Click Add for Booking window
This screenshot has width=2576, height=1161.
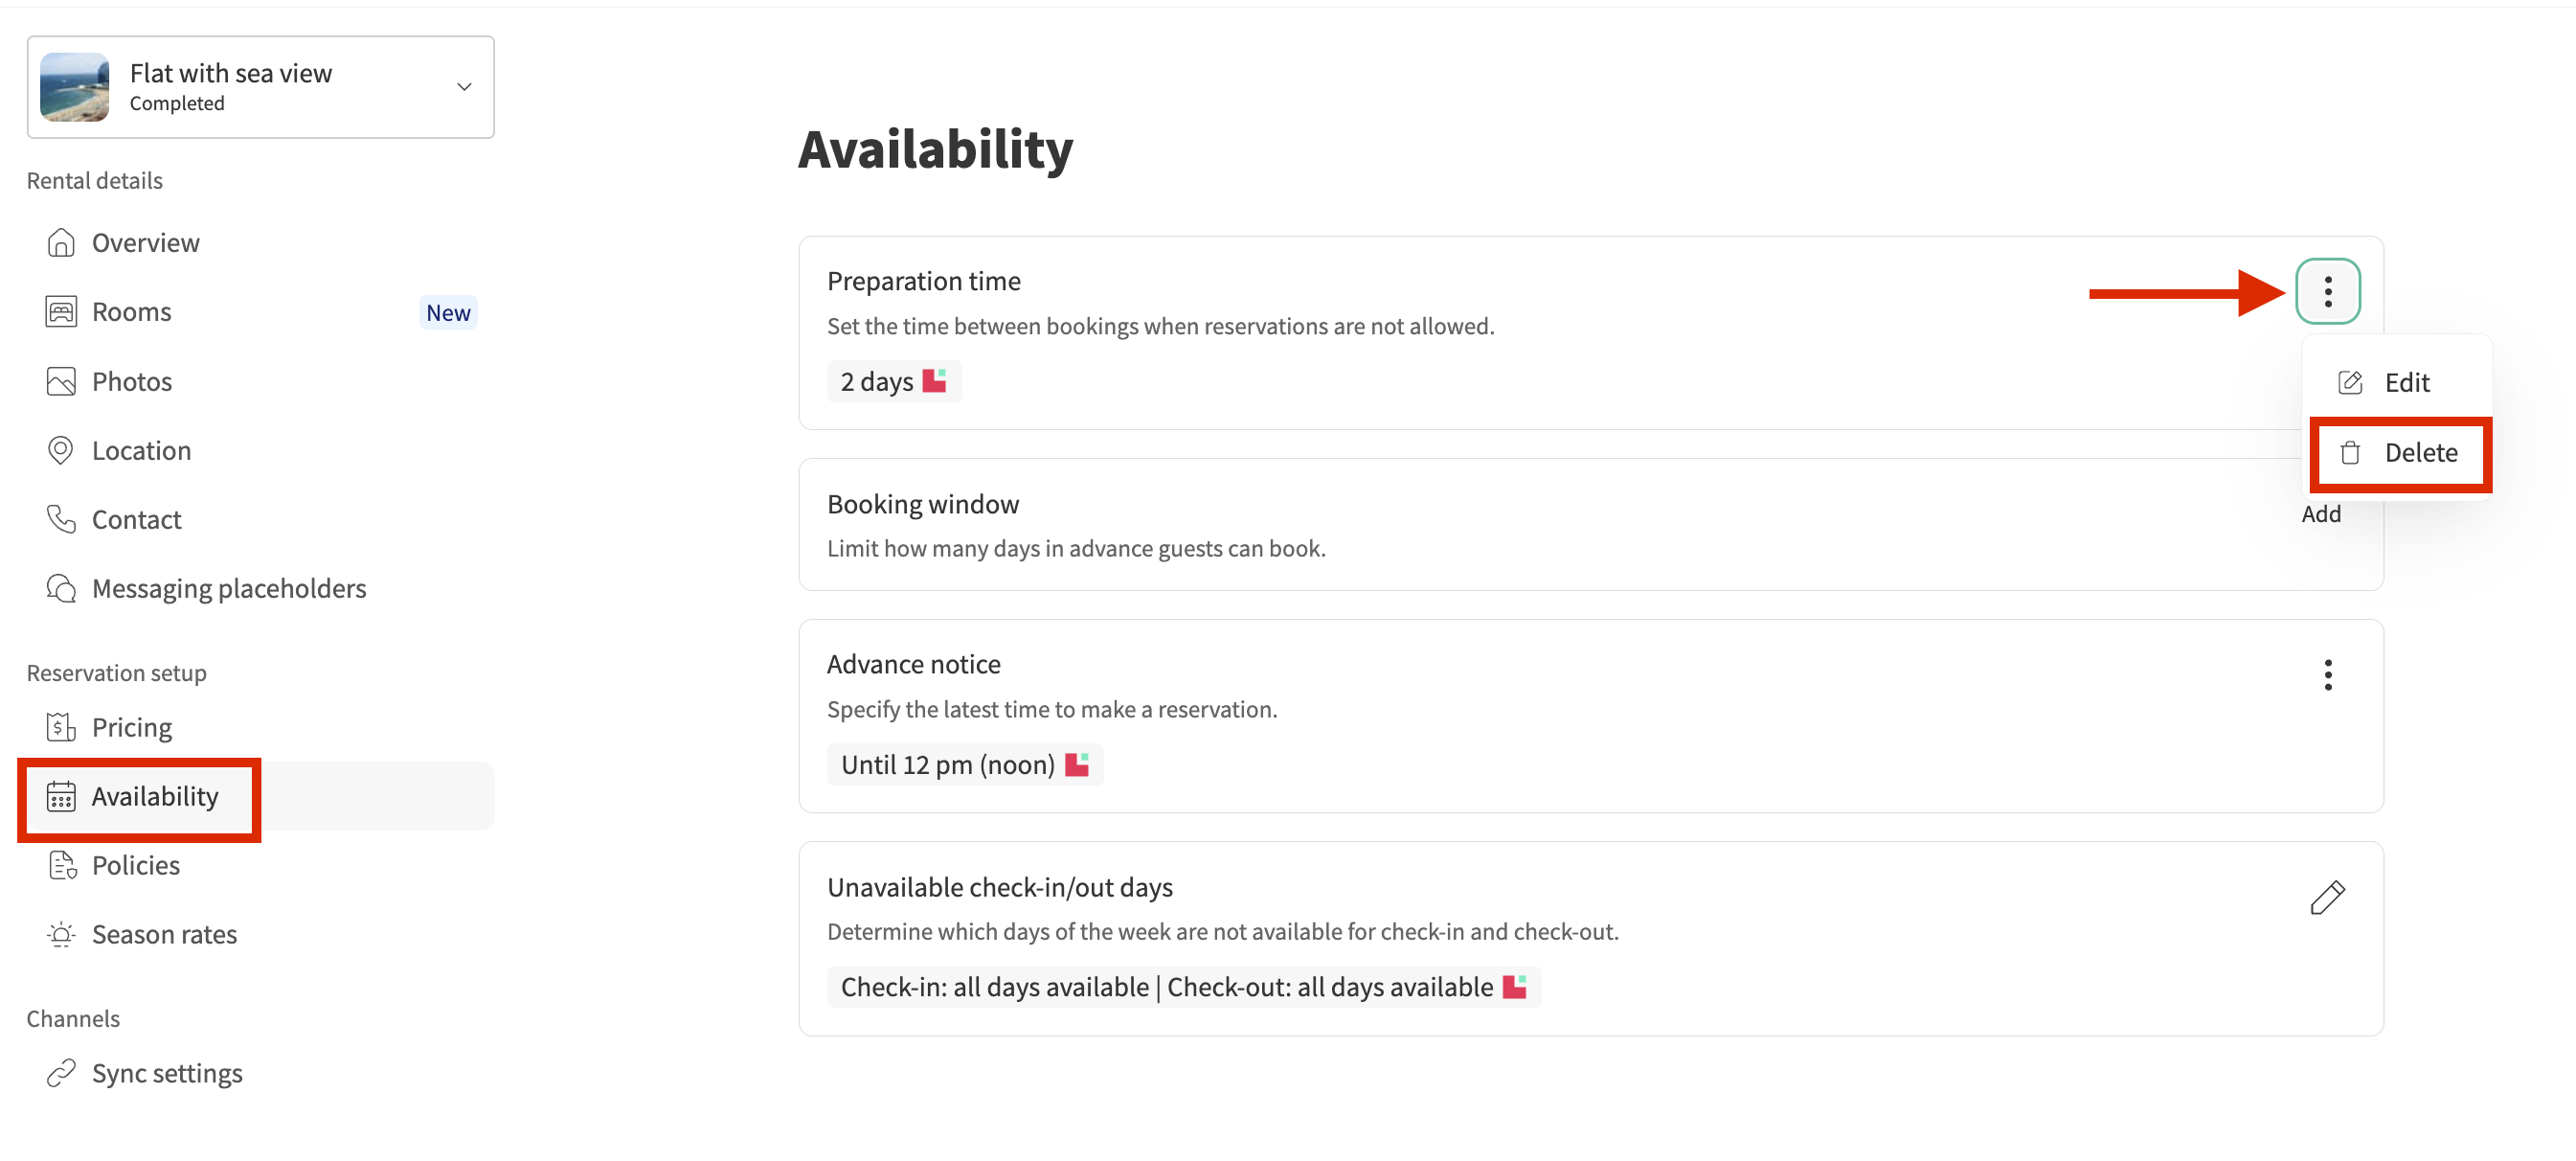[2320, 514]
